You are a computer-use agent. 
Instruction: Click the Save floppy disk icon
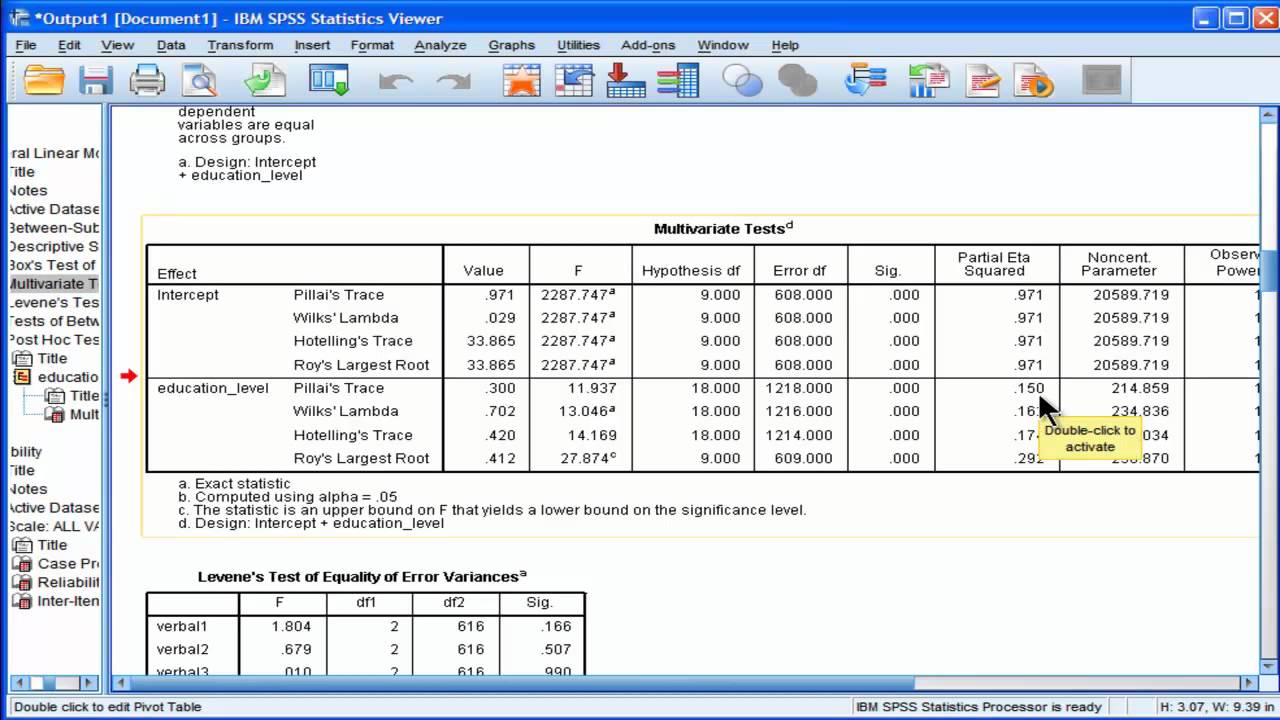point(96,80)
